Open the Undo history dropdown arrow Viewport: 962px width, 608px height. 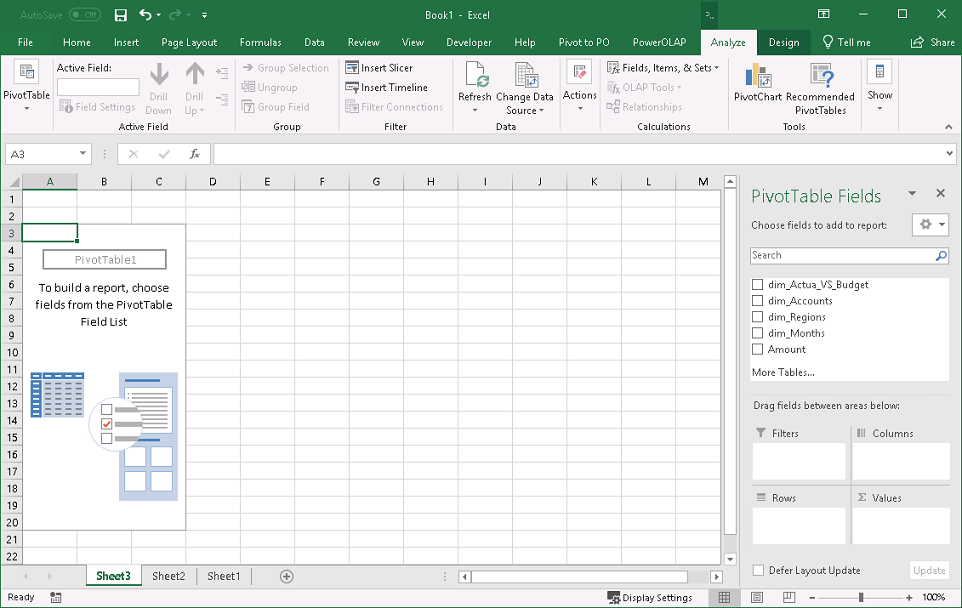(x=158, y=15)
